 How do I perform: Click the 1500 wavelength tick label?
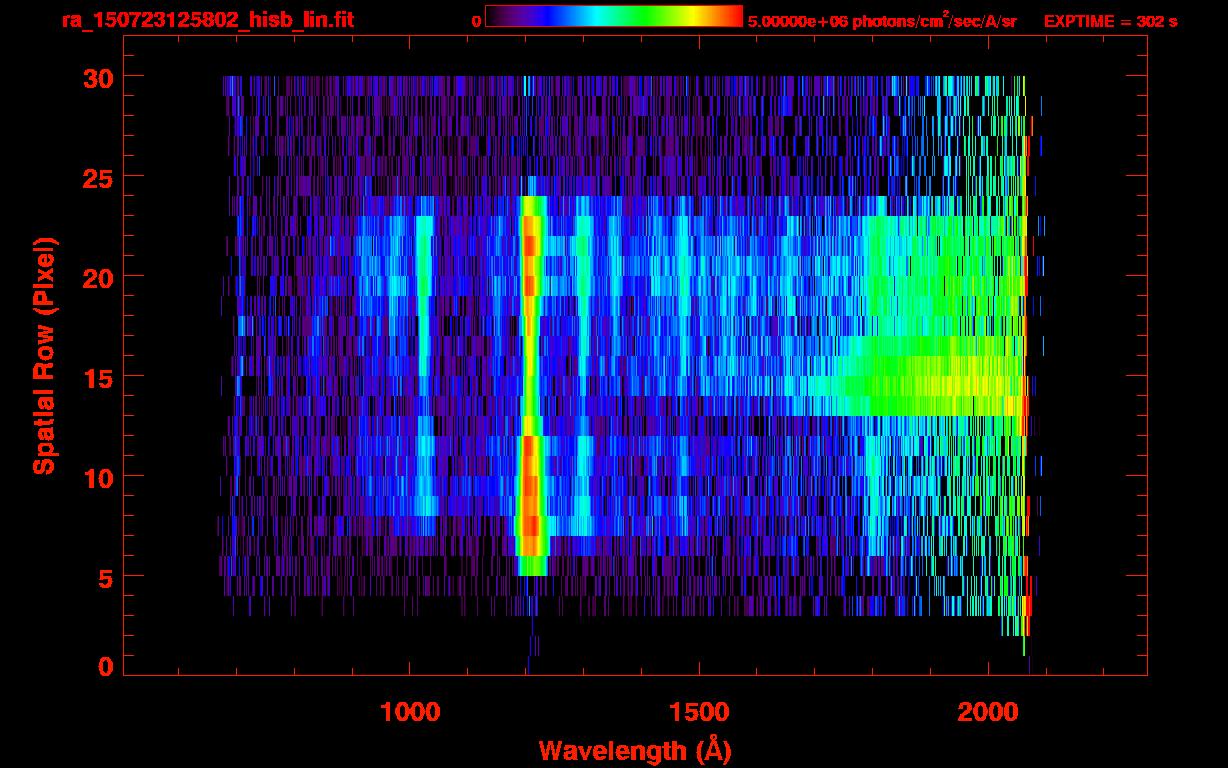698,712
